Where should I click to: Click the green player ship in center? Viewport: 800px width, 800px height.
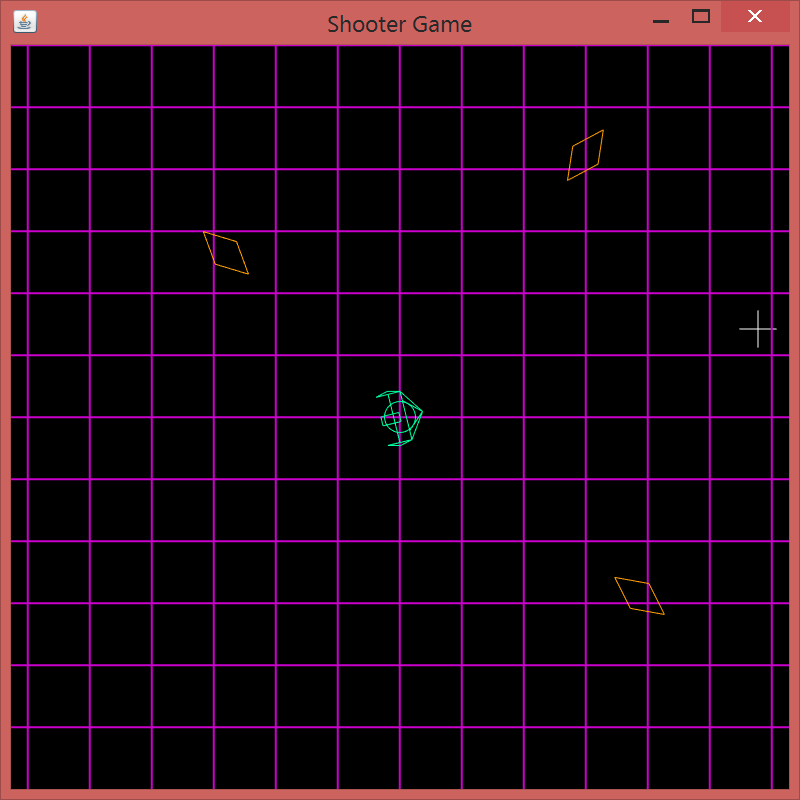399,418
